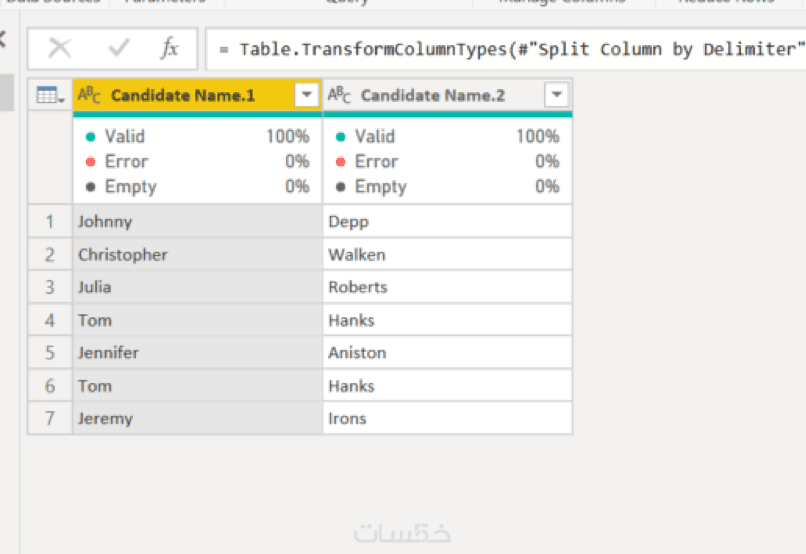Select row number 5 in the grid
The image size is (806, 554).
pyautogui.click(x=50, y=353)
